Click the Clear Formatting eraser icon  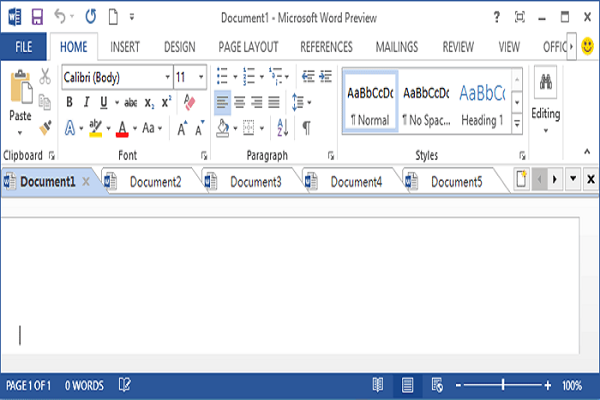pyautogui.click(x=189, y=102)
